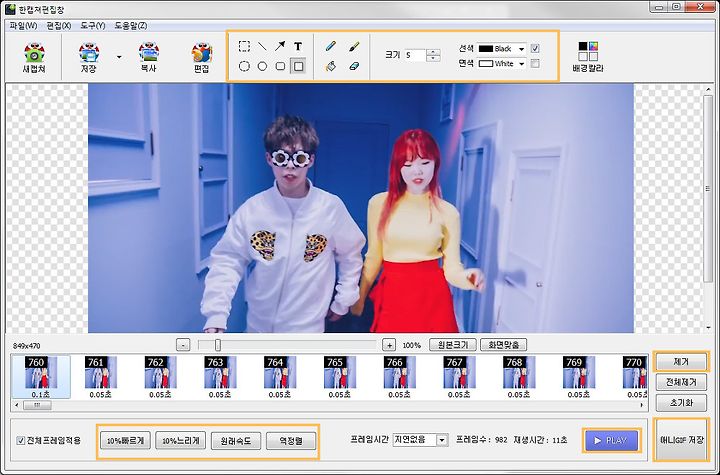The image size is (720, 475).
Task: Select frame thumbnail 762
Action: click(160, 376)
